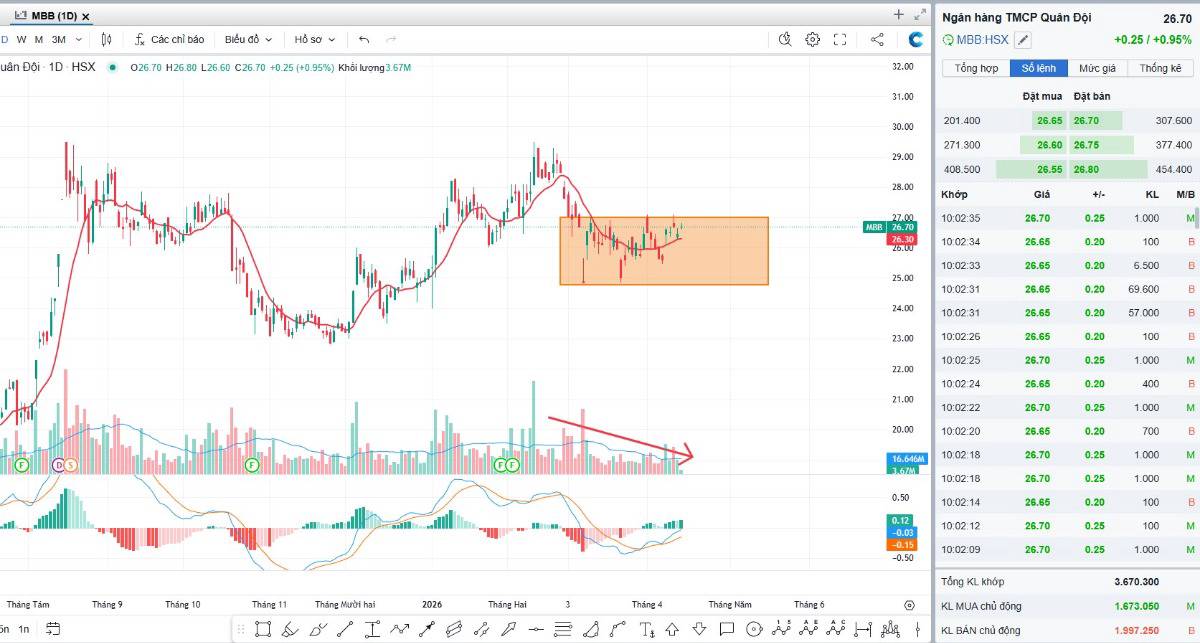Select the brush drawing tool
This screenshot has height=643, width=1200.
pos(317,629)
